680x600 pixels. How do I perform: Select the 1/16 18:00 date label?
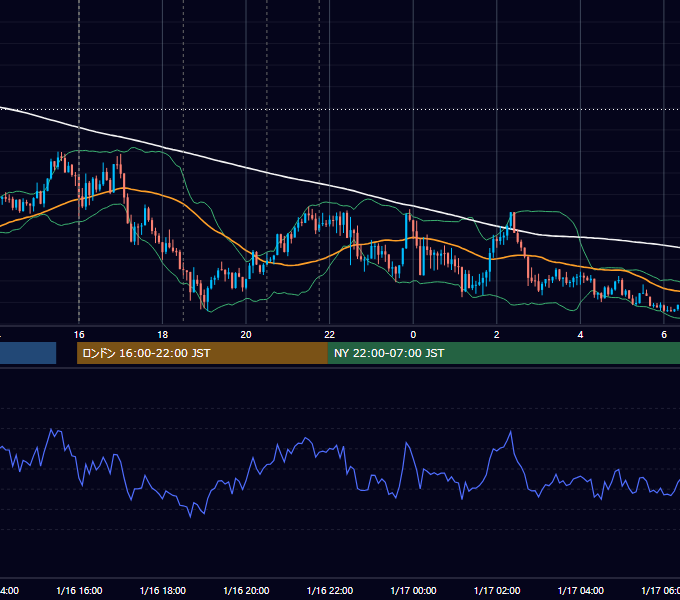pos(163,591)
